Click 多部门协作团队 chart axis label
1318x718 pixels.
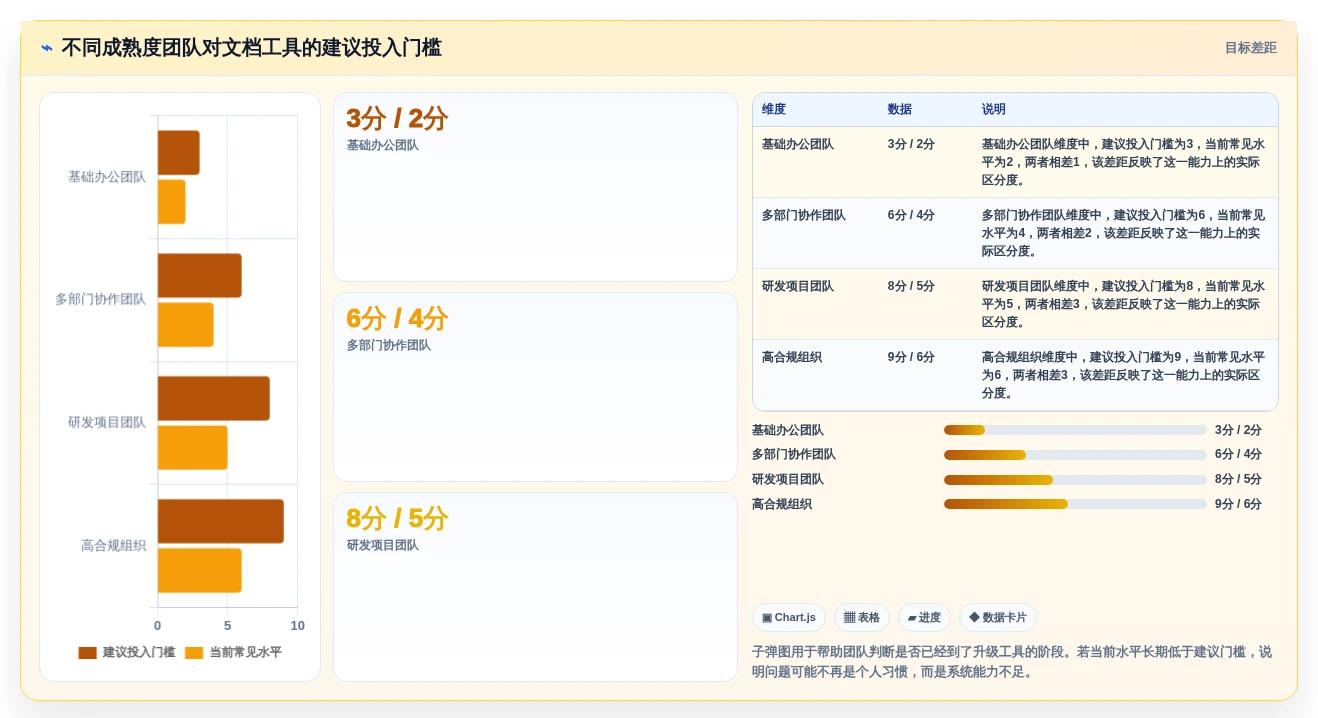[x=100, y=299]
